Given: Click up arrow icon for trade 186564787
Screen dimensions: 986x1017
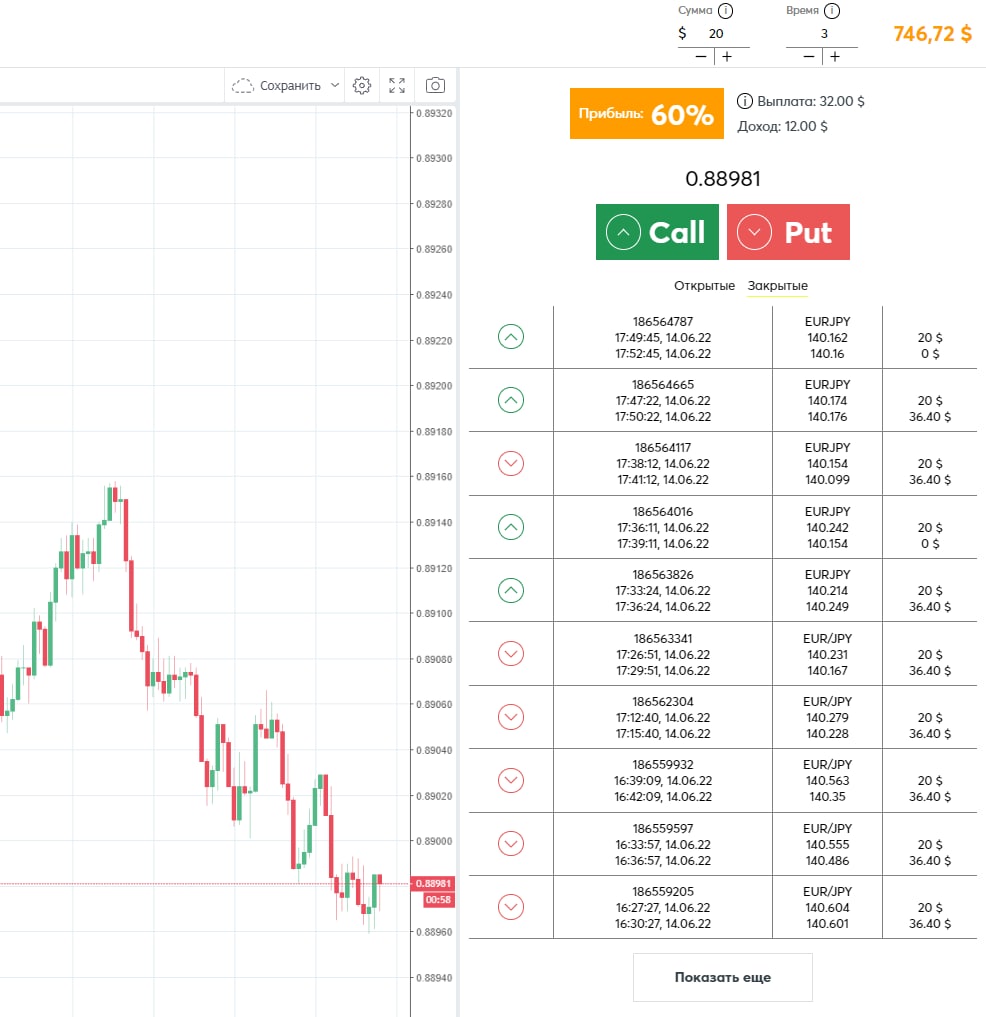Looking at the screenshot, I should (x=511, y=337).
